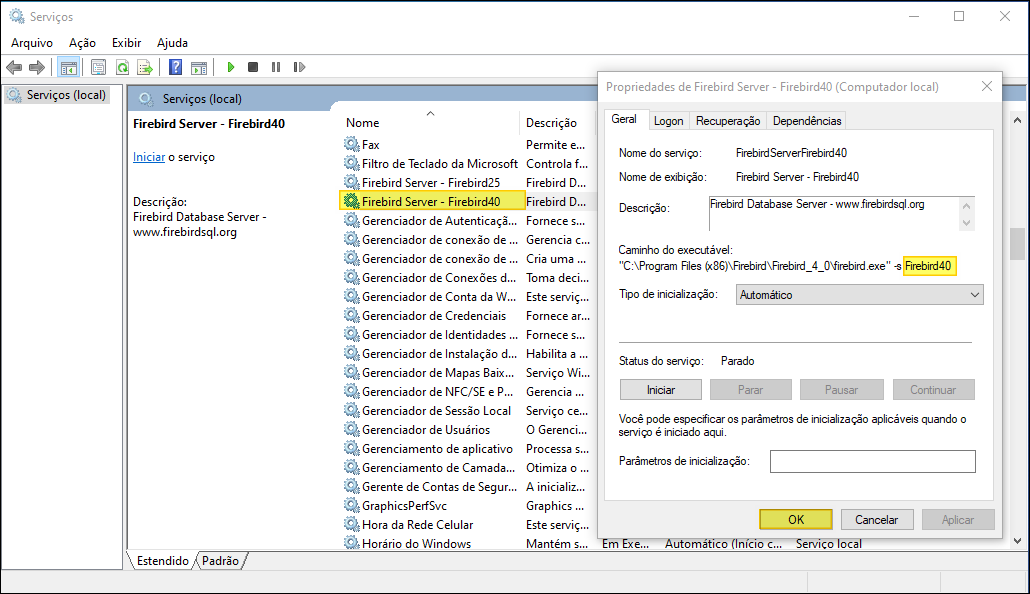Select the Gerenciador de Mapas Baix... row

tap(466, 373)
